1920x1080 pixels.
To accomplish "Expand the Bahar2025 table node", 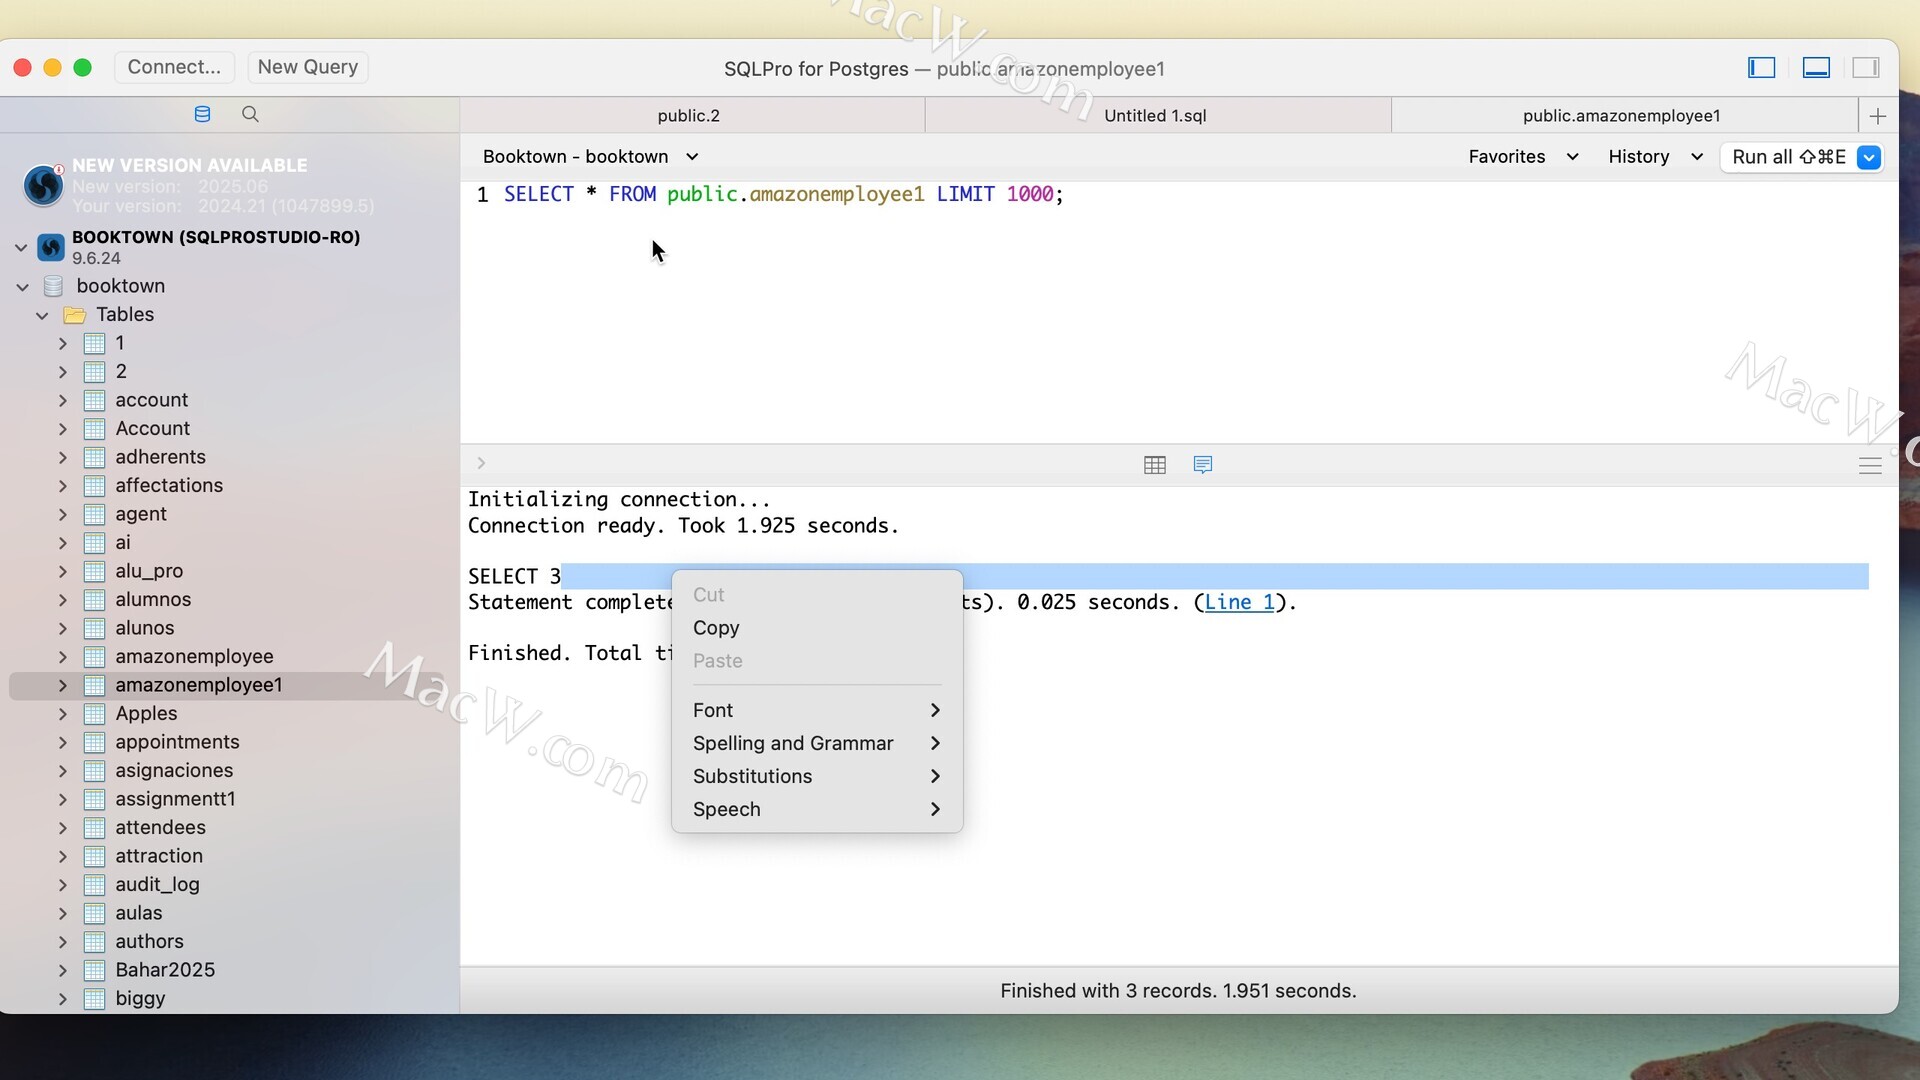I will click(x=63, y=971).
